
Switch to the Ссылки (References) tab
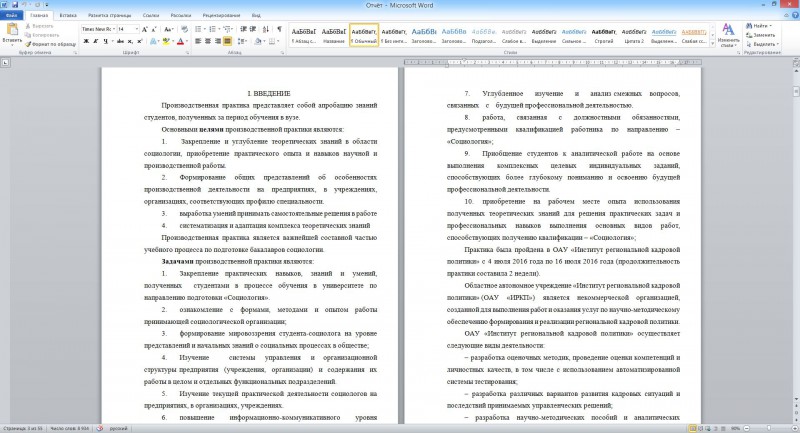[x=151, y=16]
